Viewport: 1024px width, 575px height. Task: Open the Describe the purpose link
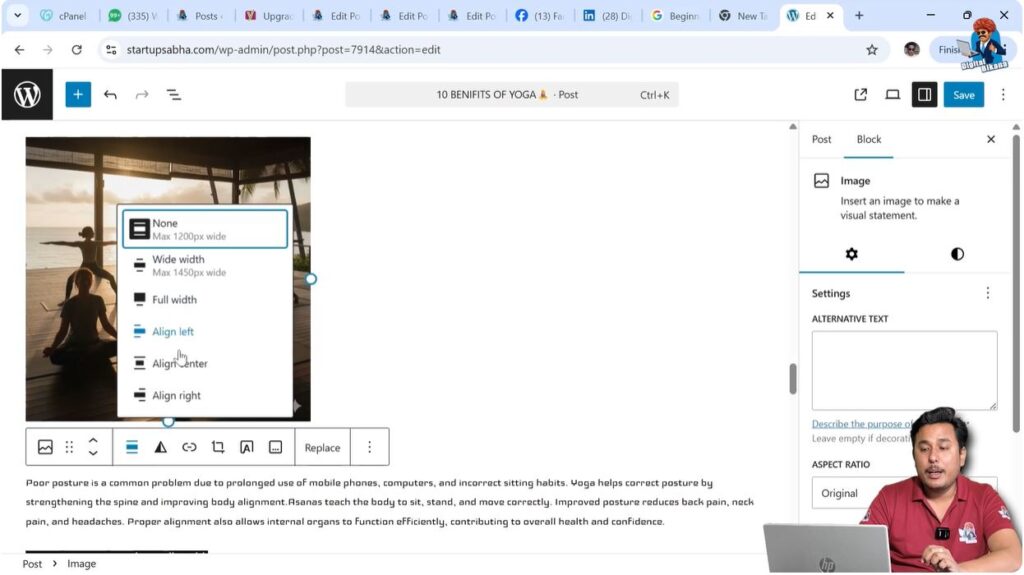(x=862, y=423)
